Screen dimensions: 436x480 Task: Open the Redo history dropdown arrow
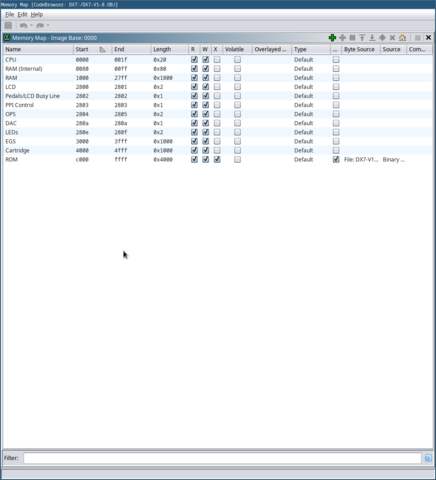[x=48, y=25]
